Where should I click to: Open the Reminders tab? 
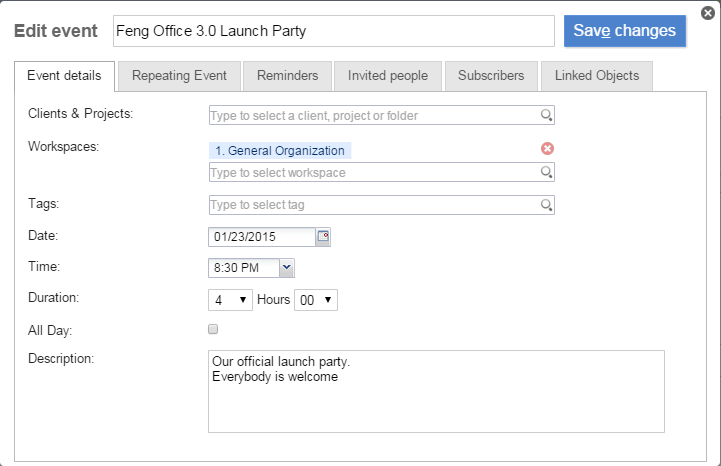287,76
